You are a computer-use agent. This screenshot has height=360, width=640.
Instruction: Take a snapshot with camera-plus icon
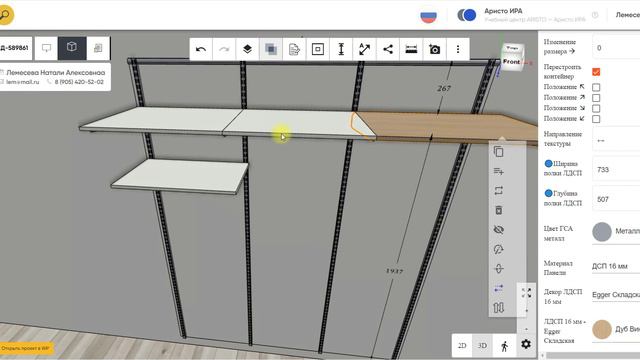pyautogui.click(x=435, y=49)
